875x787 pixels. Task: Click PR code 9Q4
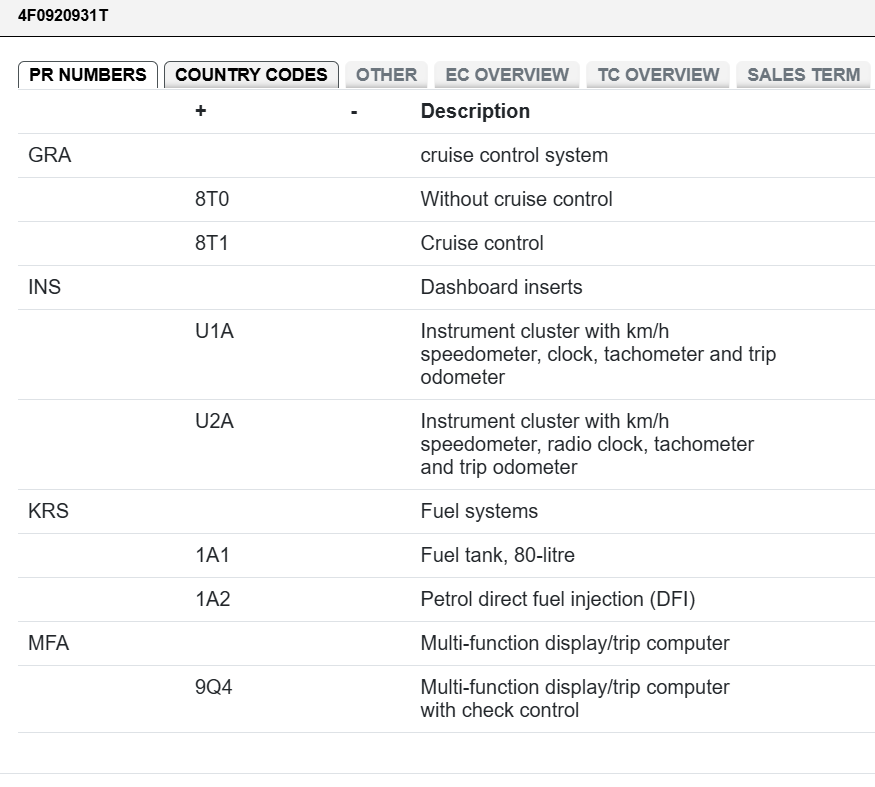214,687
